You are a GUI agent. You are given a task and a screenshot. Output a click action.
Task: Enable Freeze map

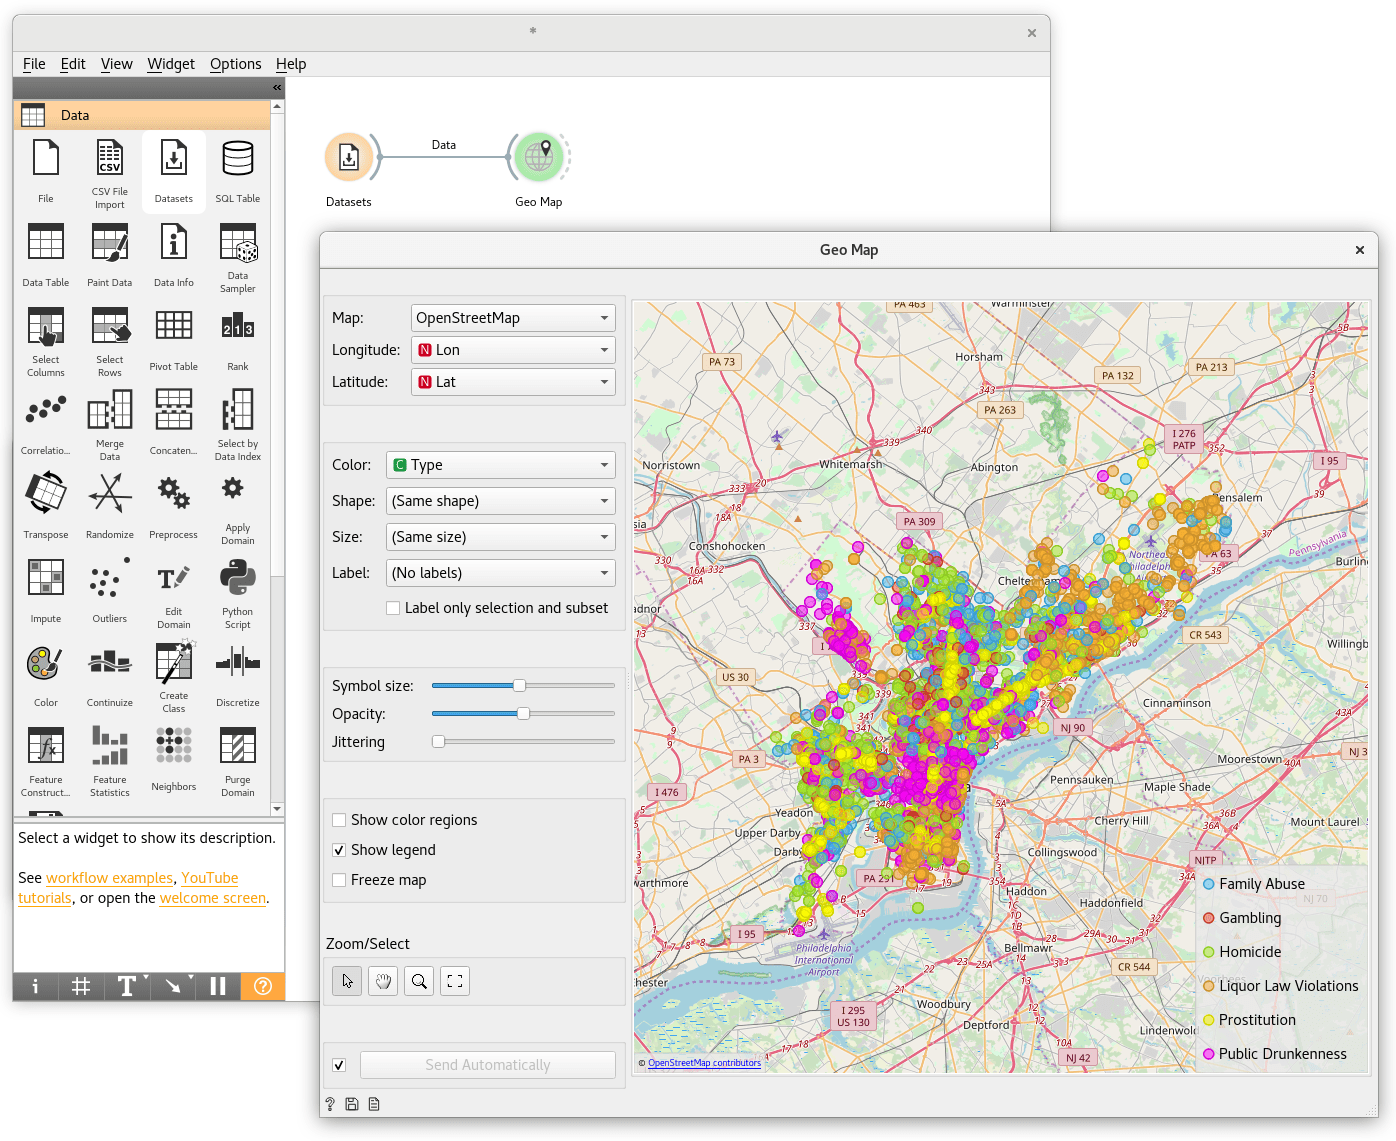point(339,880)
